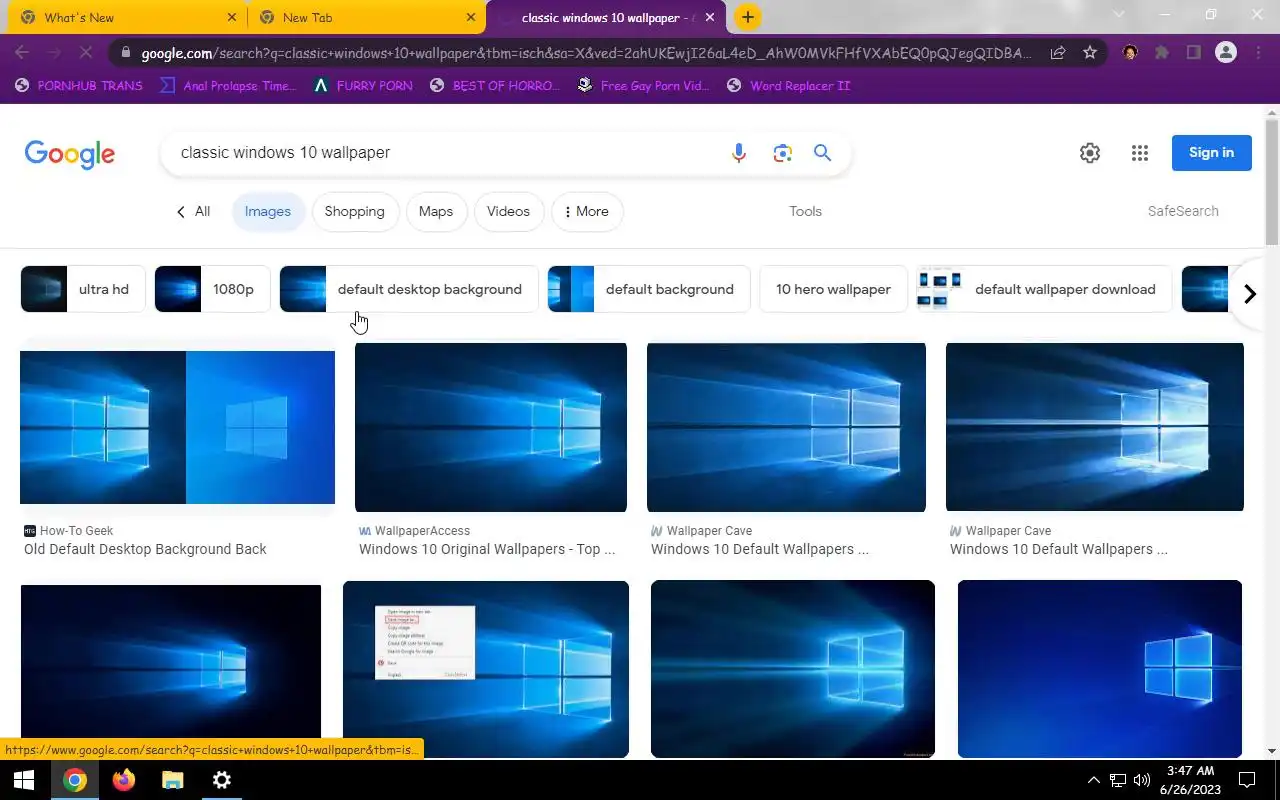The height and width of the screenshot is (800, 1280).
Task: Close the What's New tab
Action: 231,18
